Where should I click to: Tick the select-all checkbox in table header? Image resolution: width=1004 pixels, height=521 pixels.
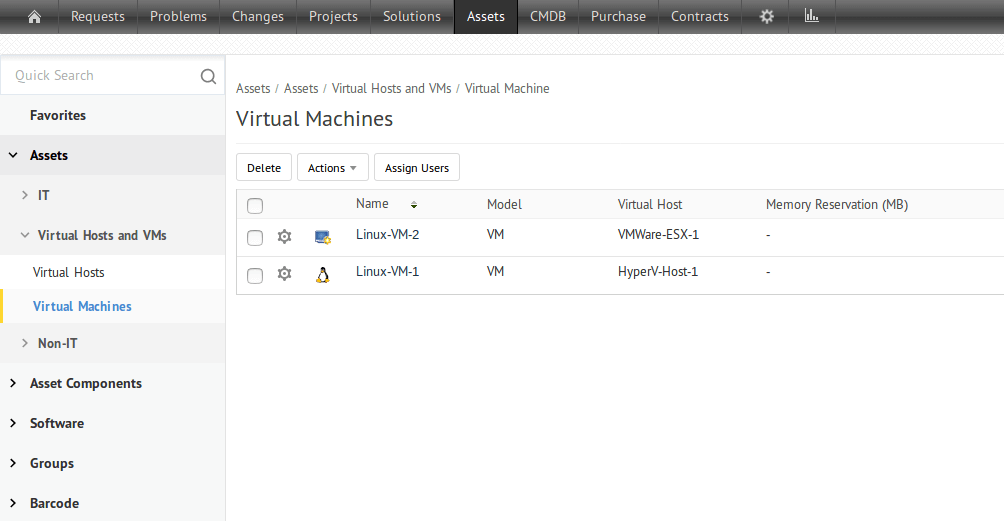tap(255, 206)
